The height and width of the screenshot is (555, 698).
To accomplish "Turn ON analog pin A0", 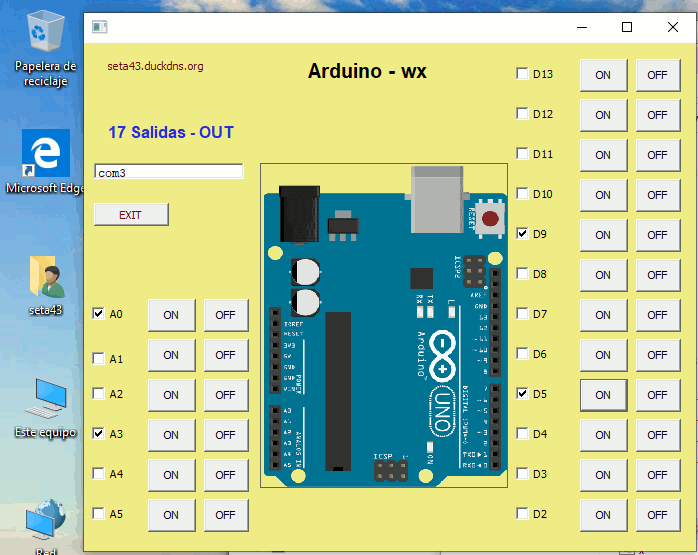I will tap(171, 316).
